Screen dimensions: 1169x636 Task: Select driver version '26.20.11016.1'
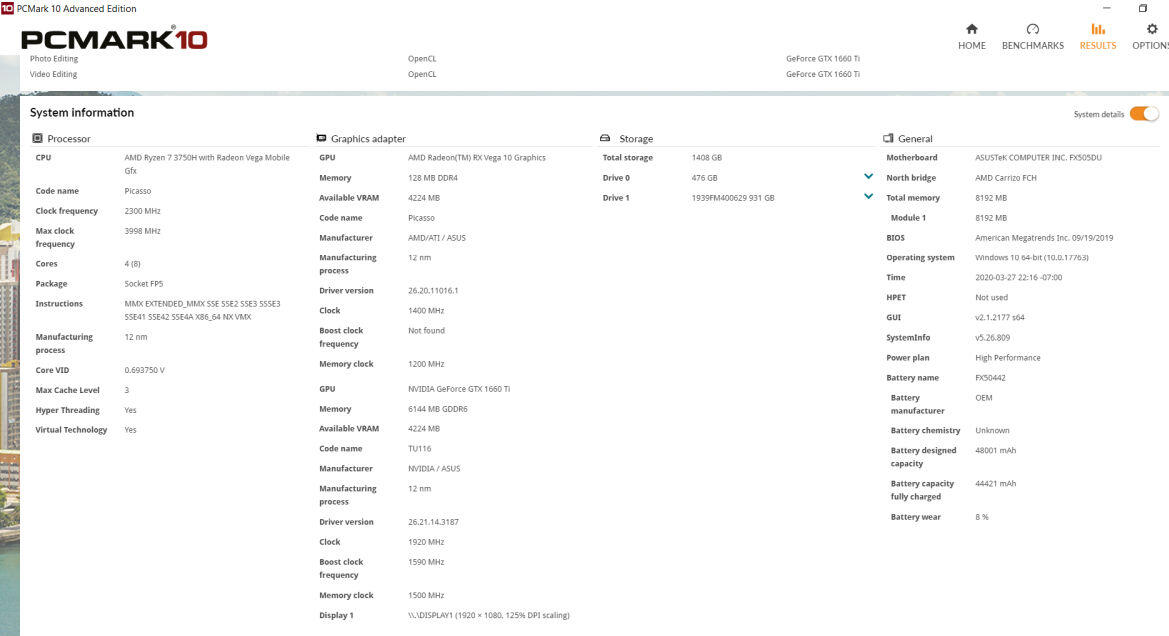(x=433, y=291)
